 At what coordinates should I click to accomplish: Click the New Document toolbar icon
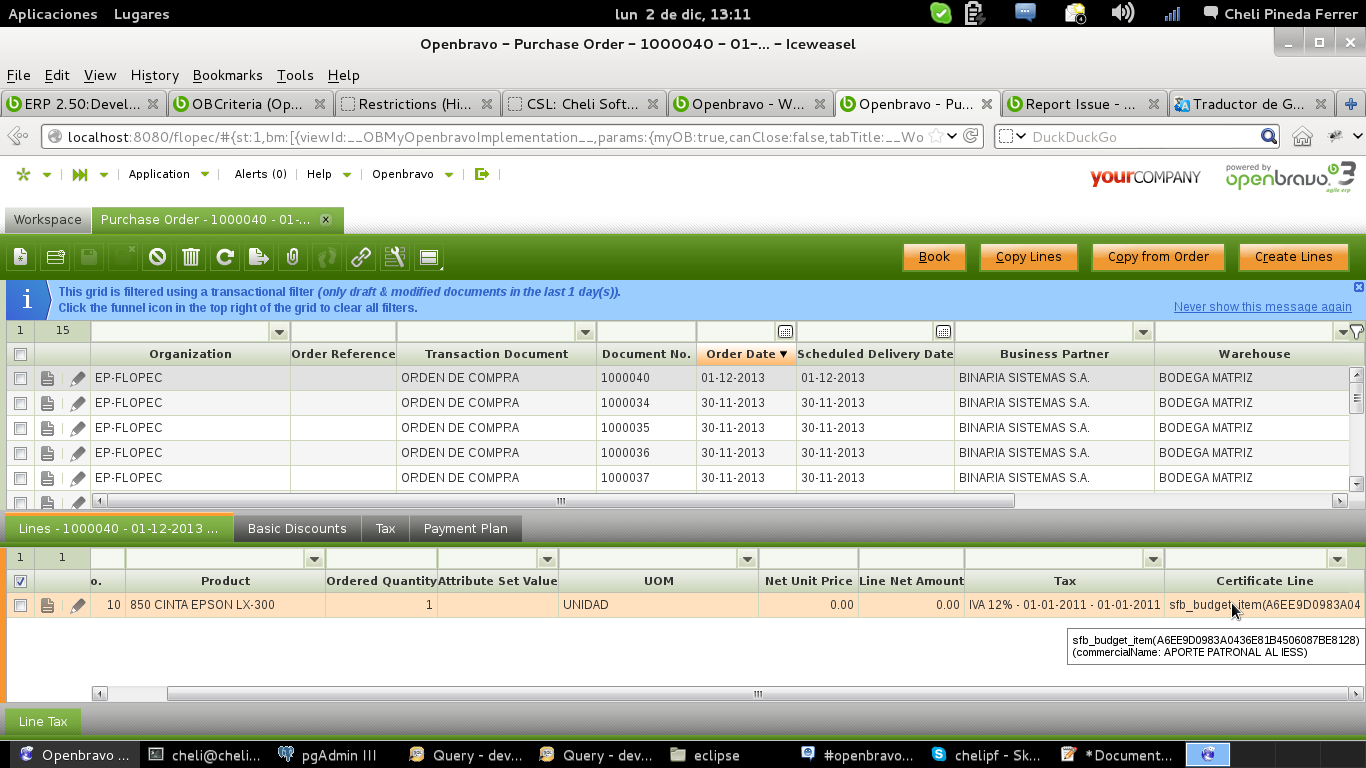pyautogui.click(x=21, y=257)
